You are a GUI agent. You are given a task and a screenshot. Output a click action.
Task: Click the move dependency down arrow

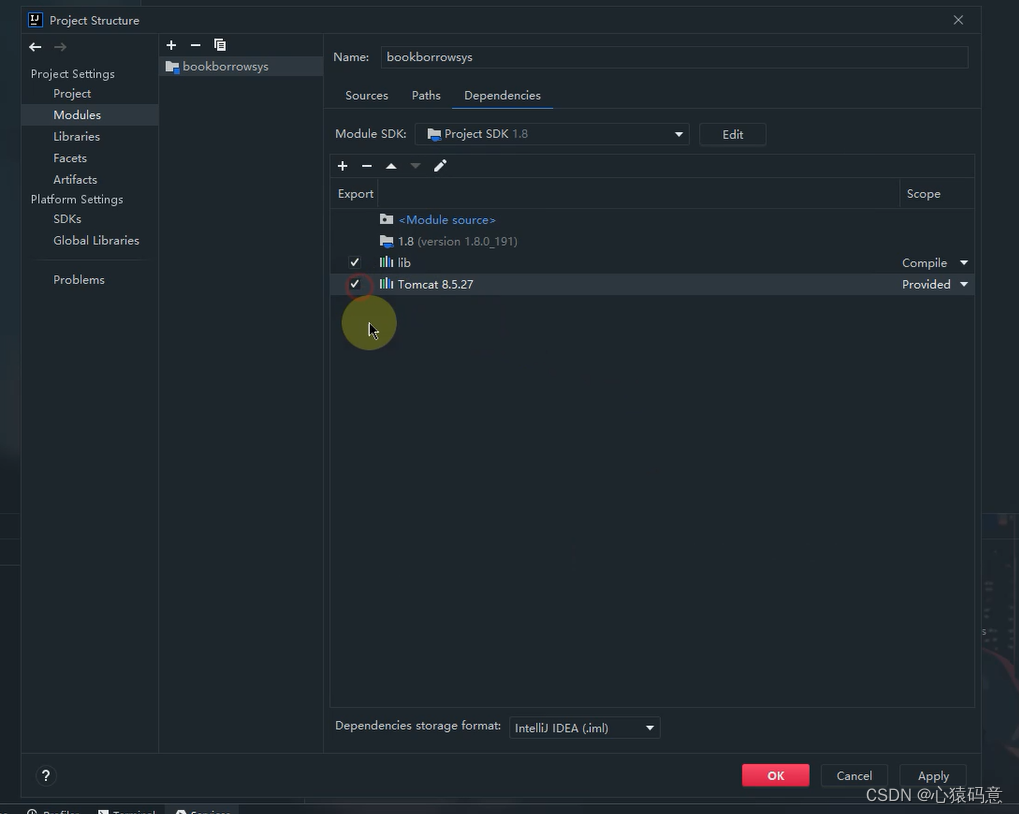[x=415, y=166]
